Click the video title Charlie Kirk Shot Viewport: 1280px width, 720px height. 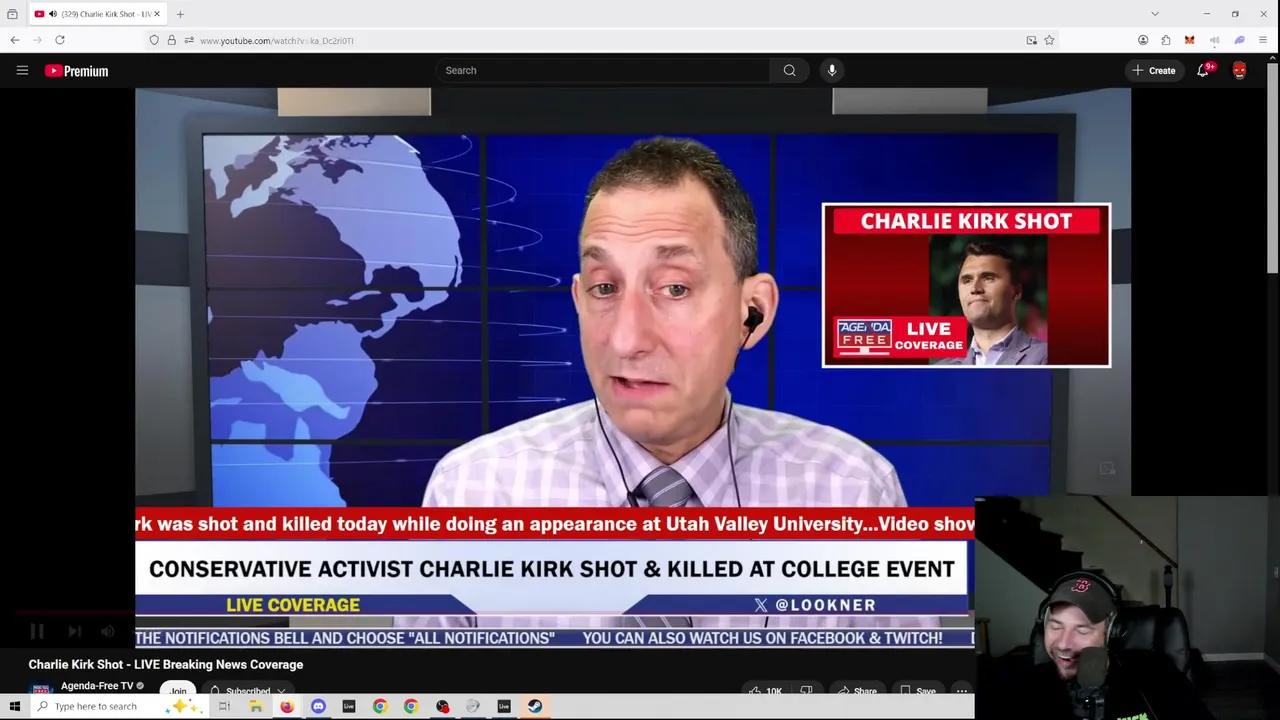pyautogui.click(x=166, y=664)
